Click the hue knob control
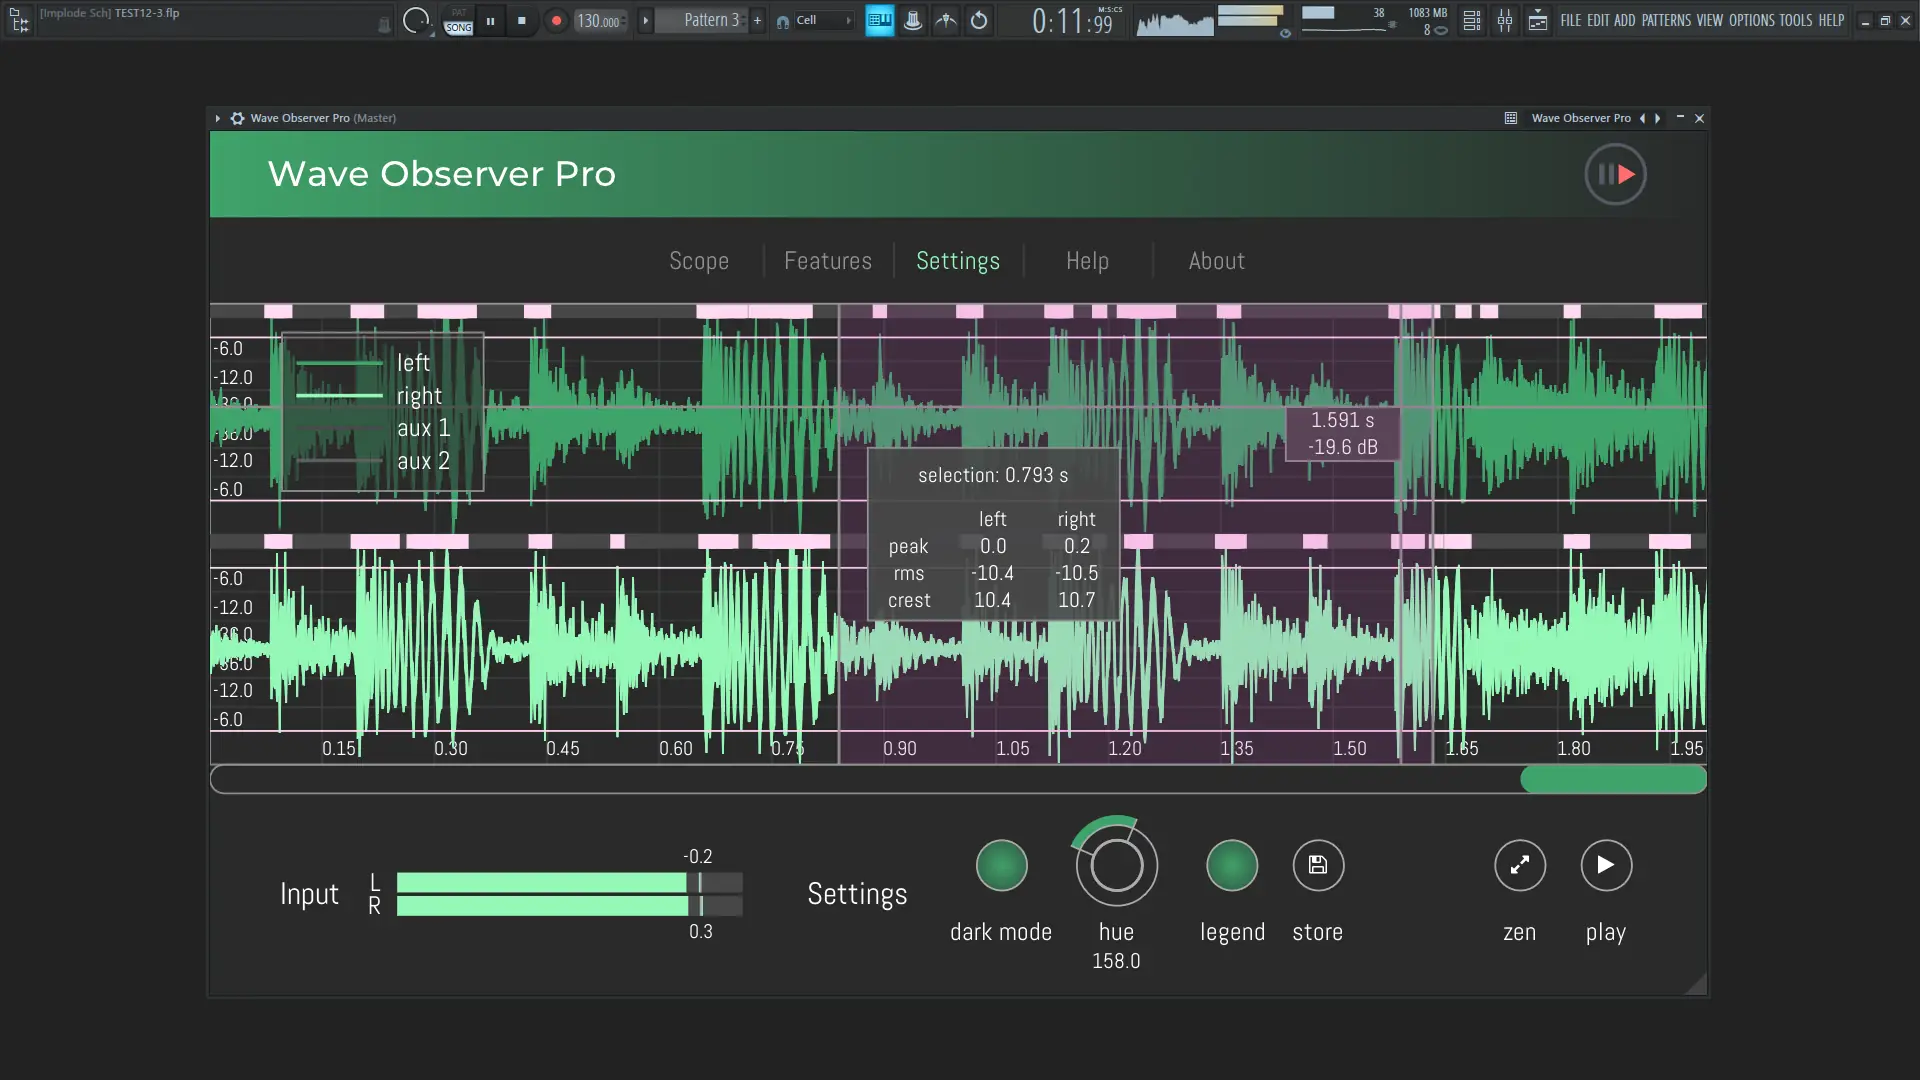This screenshot has height=1080, width=1920. click(x=1116, y=866)
